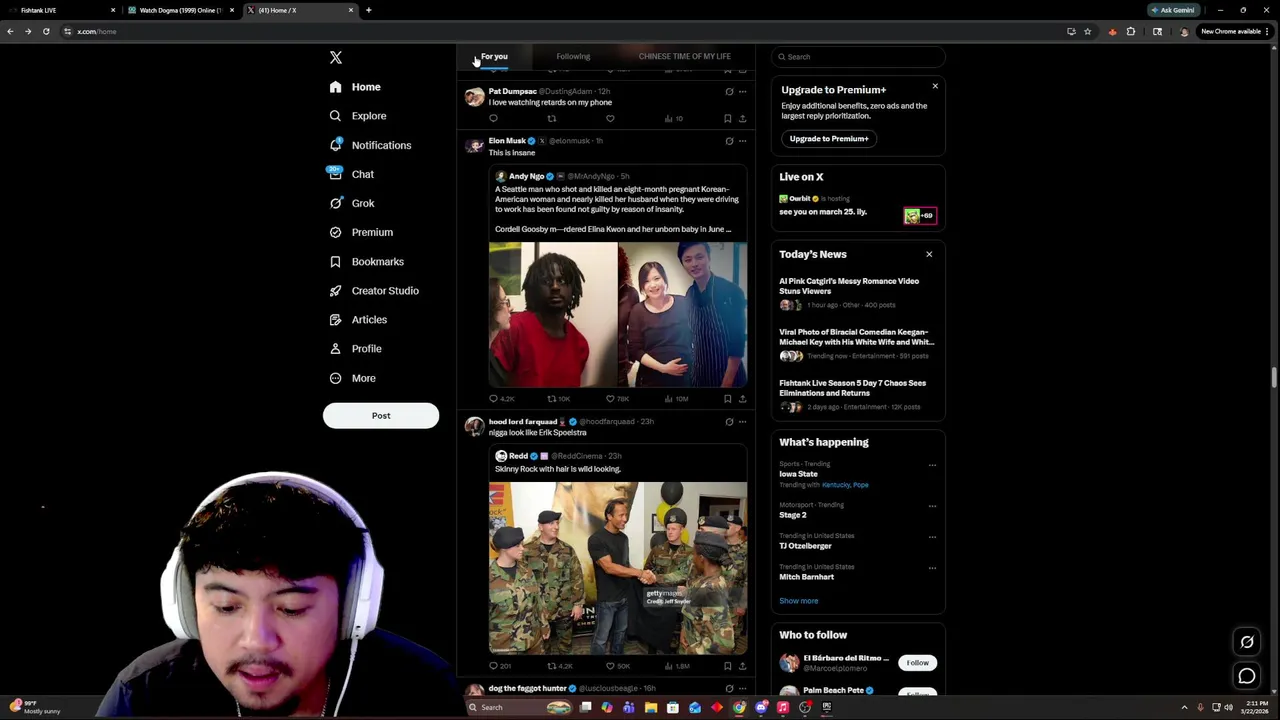
Task: Open Notifications in the sidebar
Action: click(370, 145)
